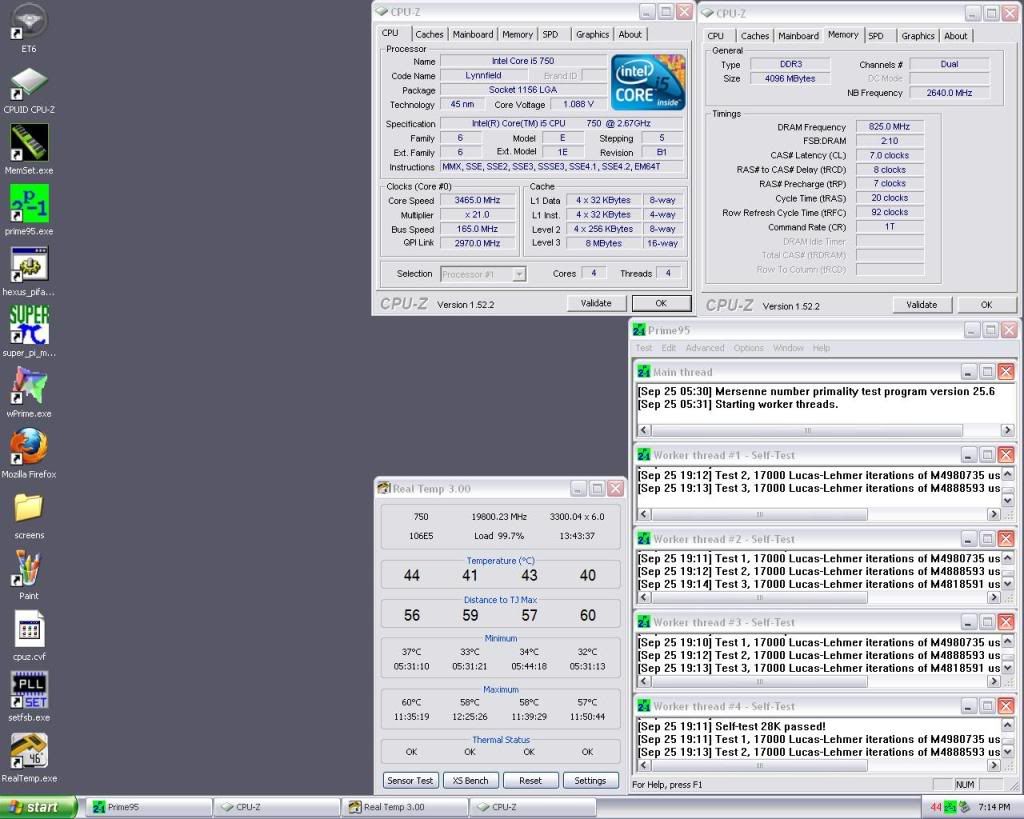Open Caches tab in left CPU-Z
This screenshot has height=819, width=1024.
[429, 35]
